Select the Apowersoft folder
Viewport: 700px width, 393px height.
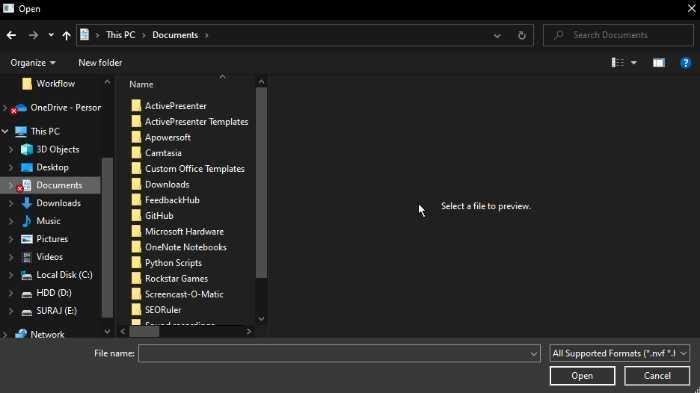tap(167, 137)
